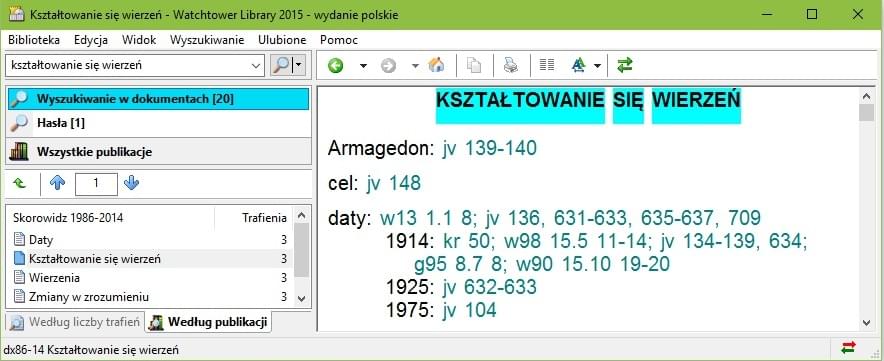Click the Daty row document icon
Screen dimensions: 884x361
[20, 240]
